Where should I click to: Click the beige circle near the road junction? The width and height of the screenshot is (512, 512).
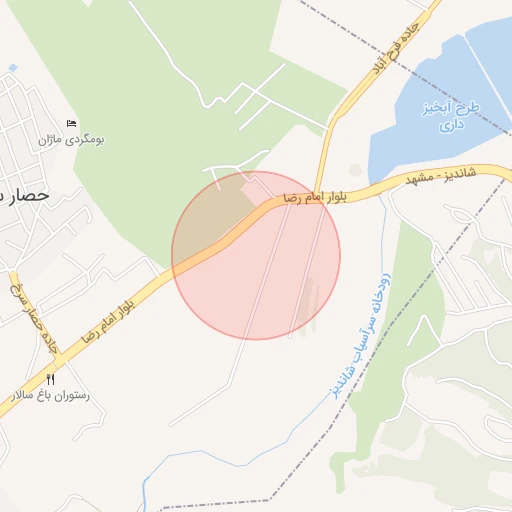click(355, 170)
